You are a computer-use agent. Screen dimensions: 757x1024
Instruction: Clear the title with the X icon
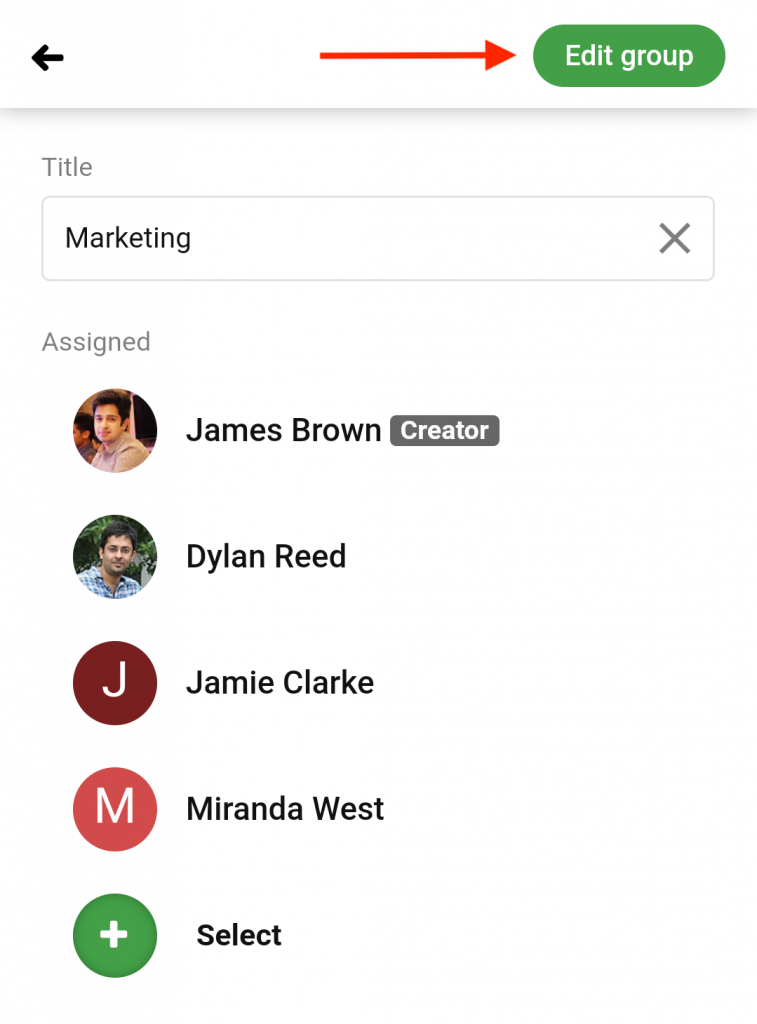point(674,238)
